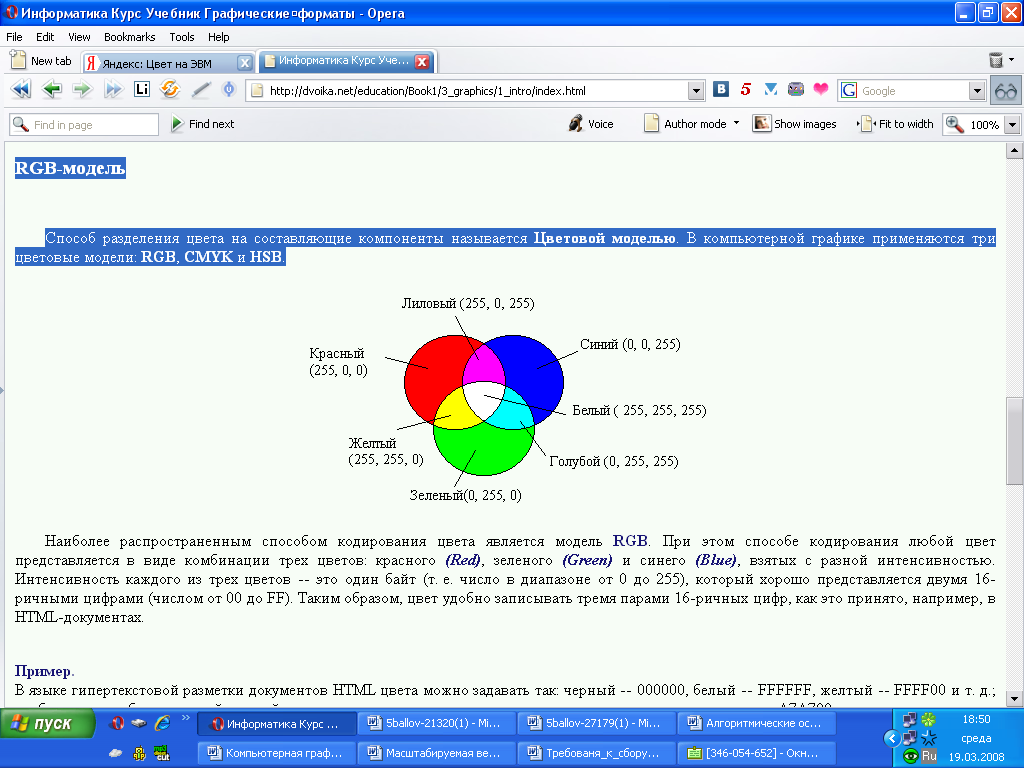1024x768 pixels.
Task: Click the gray robot face toolbar icon
Action: (x=795, y=89)
